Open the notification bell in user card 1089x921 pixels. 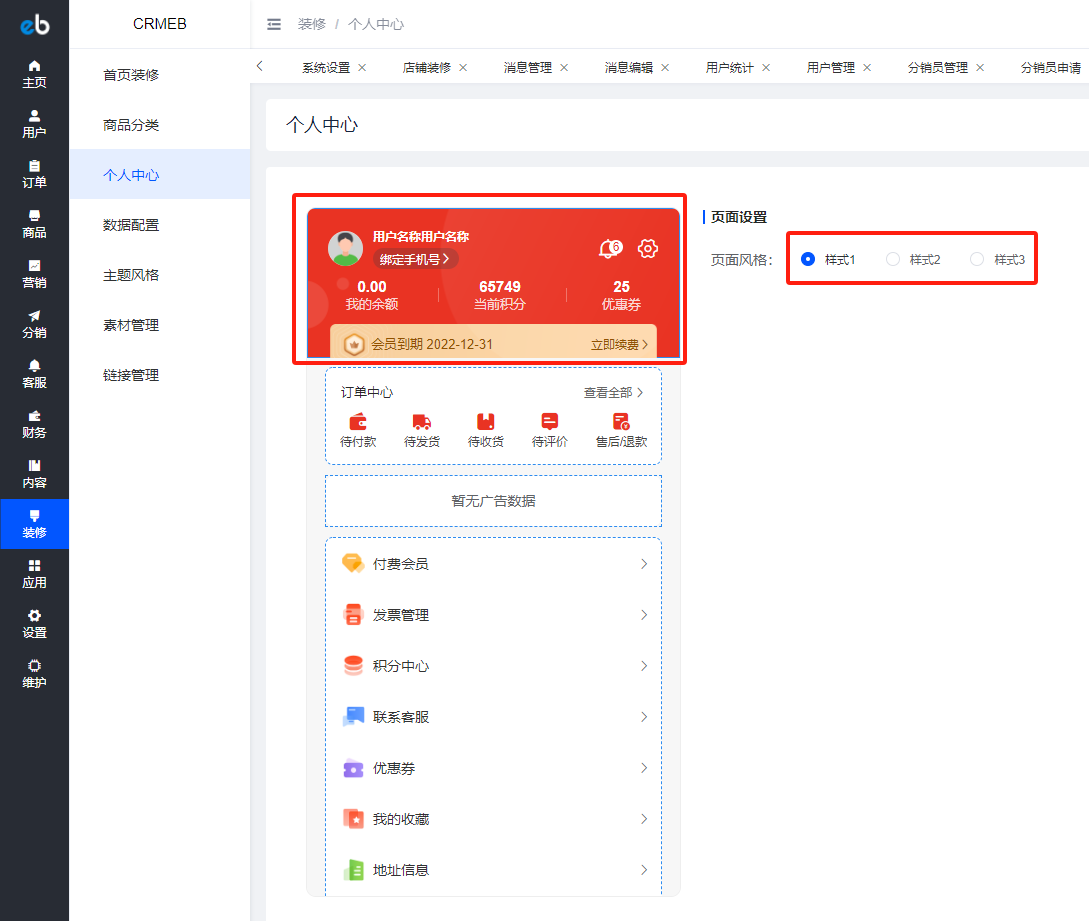pyautogui.click(x=610, y=248)
